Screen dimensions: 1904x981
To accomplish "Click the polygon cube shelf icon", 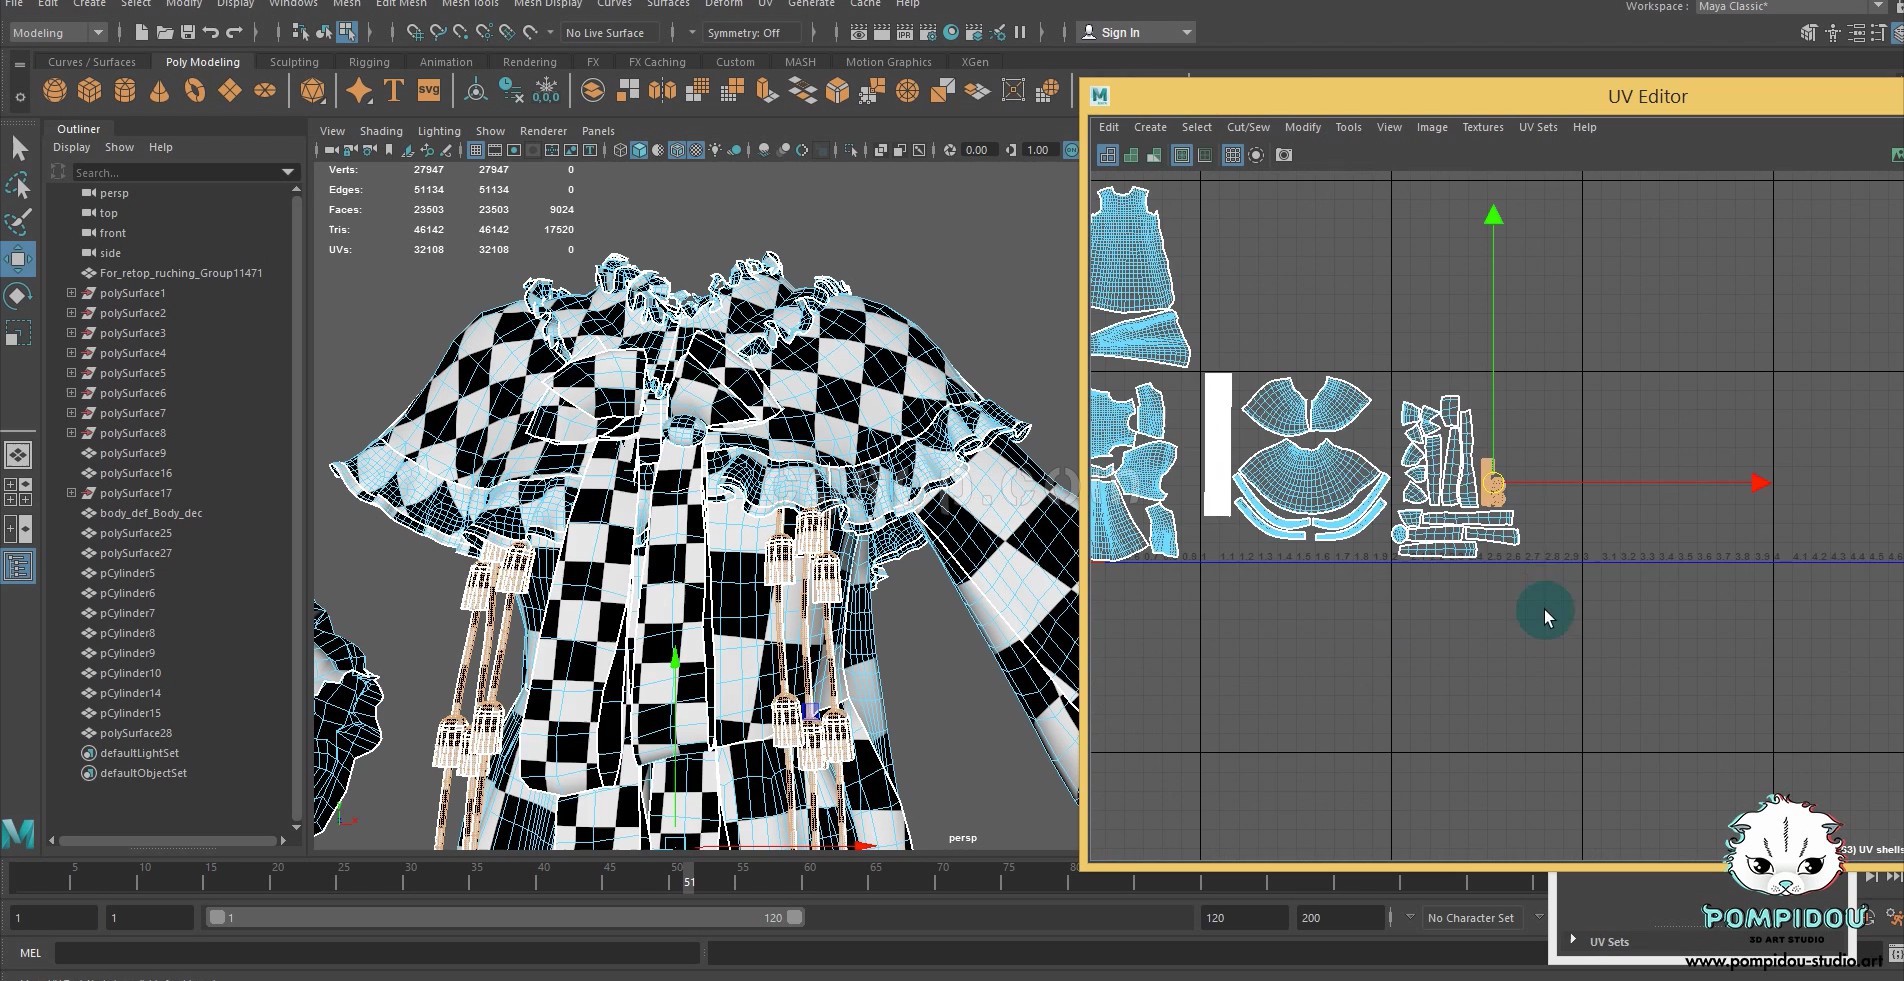I will (90, 91).
